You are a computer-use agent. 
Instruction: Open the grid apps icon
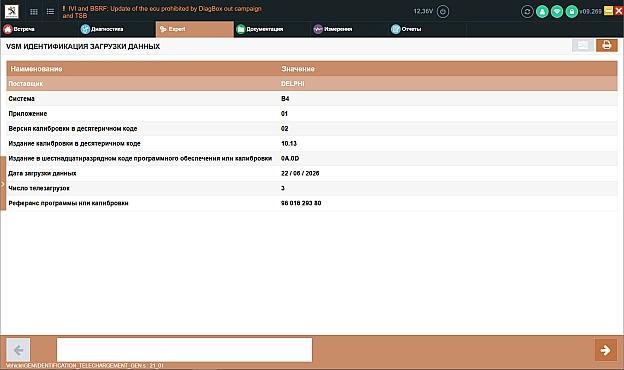(34, 12)
